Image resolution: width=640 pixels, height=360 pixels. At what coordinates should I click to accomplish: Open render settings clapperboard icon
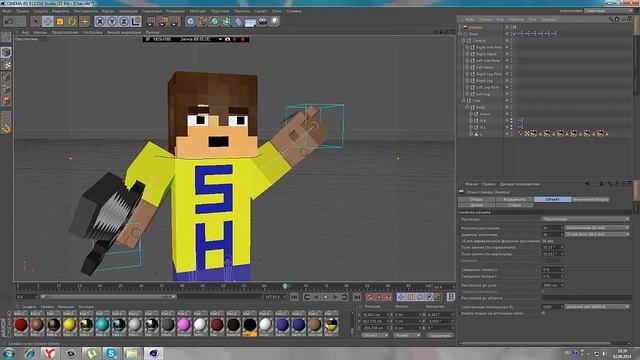pos(175,21)
